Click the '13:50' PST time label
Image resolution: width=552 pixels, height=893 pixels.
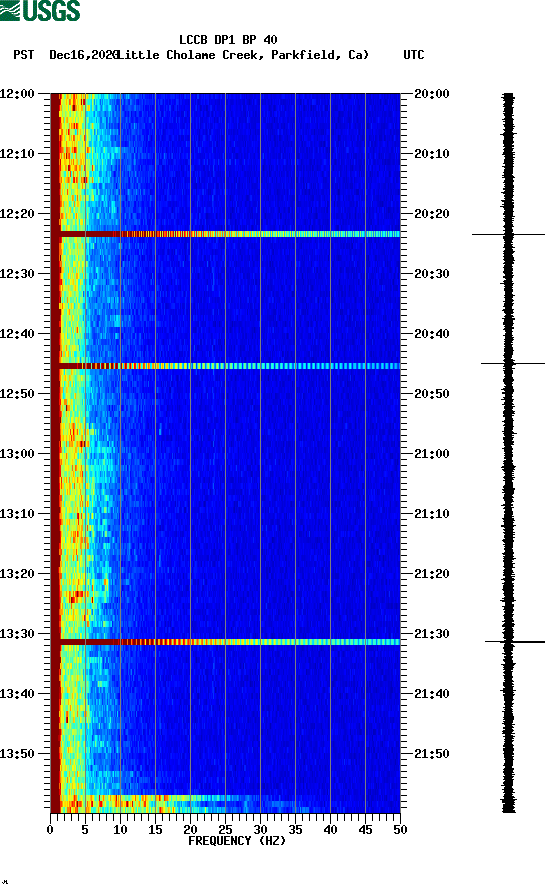17,753
